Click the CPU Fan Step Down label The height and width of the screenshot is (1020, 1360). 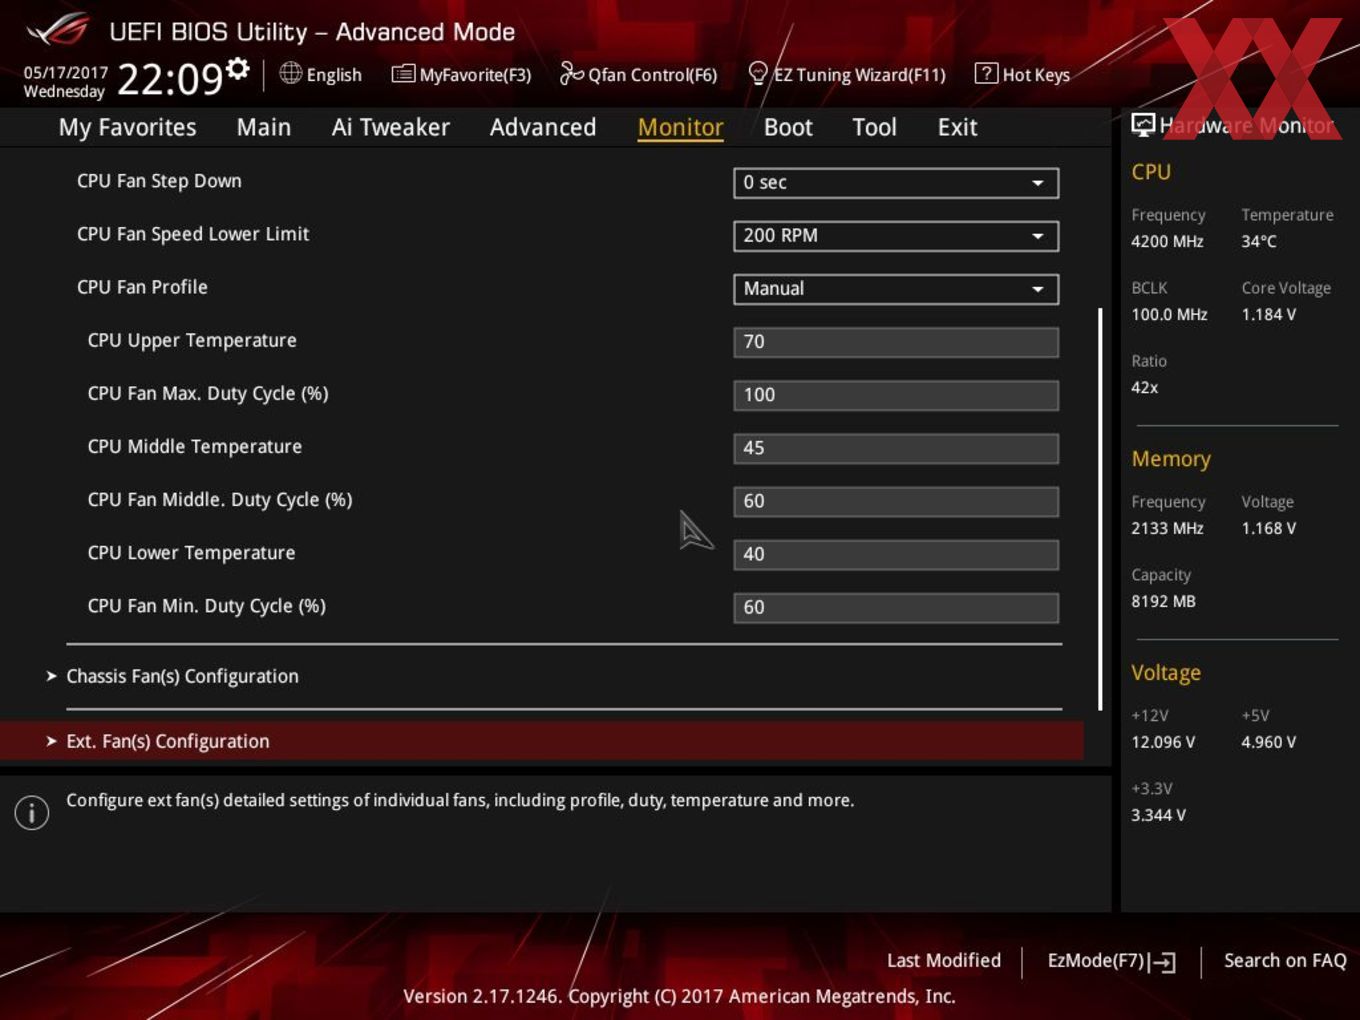[x=159, y=181]
